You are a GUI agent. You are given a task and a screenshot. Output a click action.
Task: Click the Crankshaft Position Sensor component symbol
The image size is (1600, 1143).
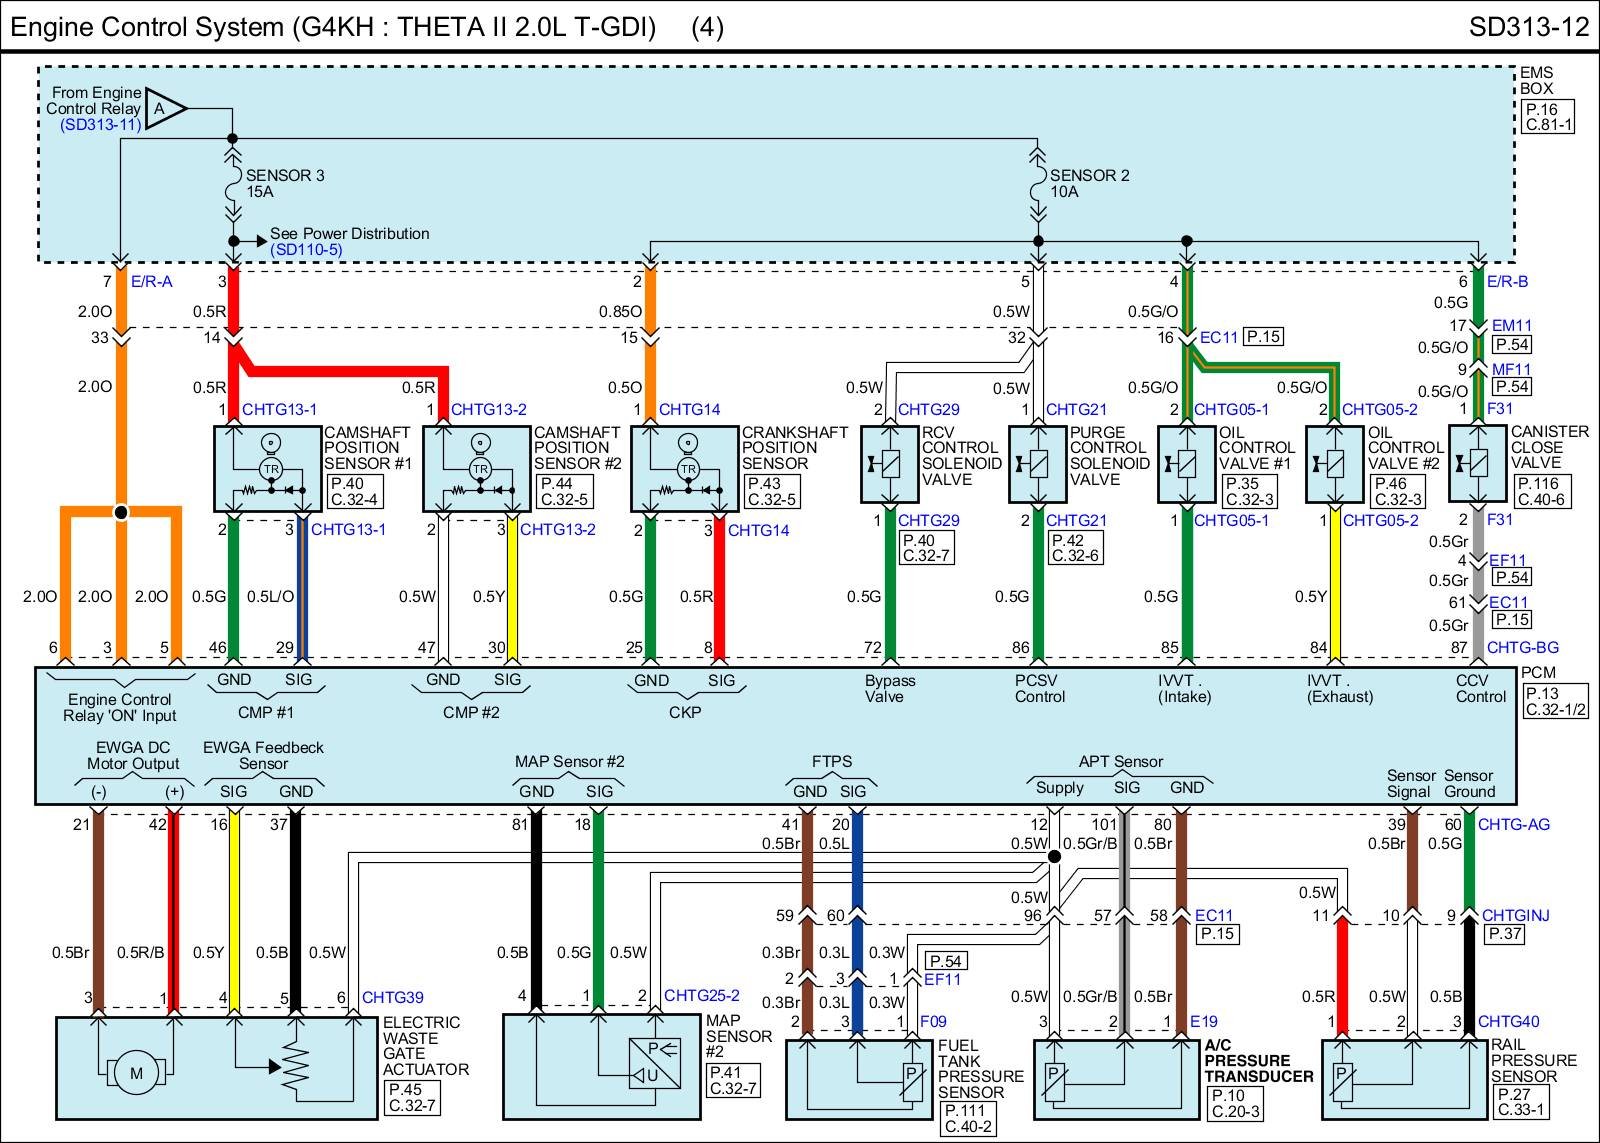click(x=685, y=469)
